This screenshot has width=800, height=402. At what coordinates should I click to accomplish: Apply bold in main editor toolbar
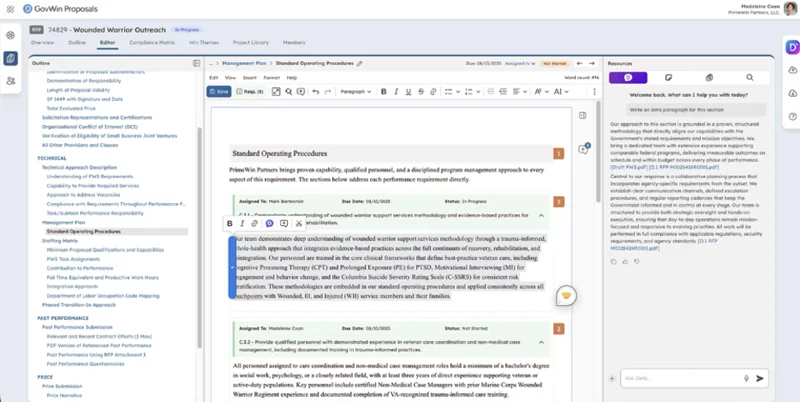(384, 92)
